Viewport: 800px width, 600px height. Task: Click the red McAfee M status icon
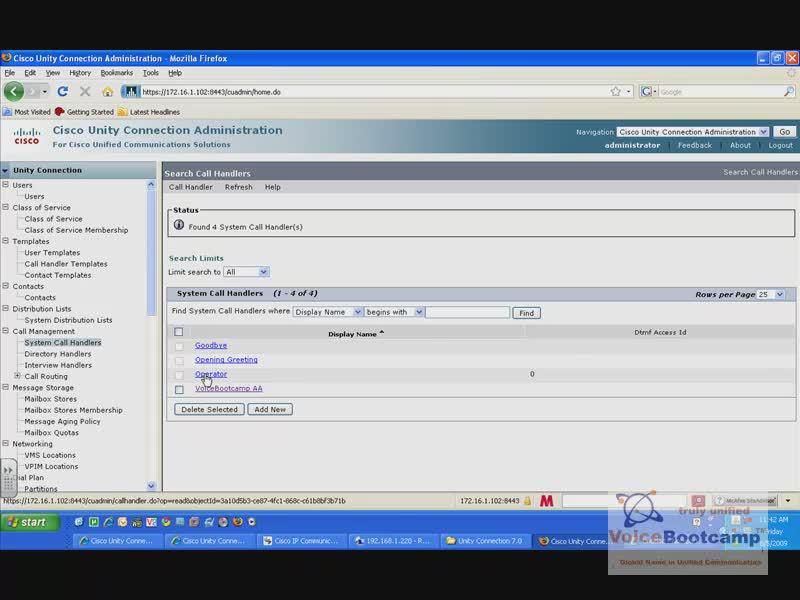click(x=546, y=501)
